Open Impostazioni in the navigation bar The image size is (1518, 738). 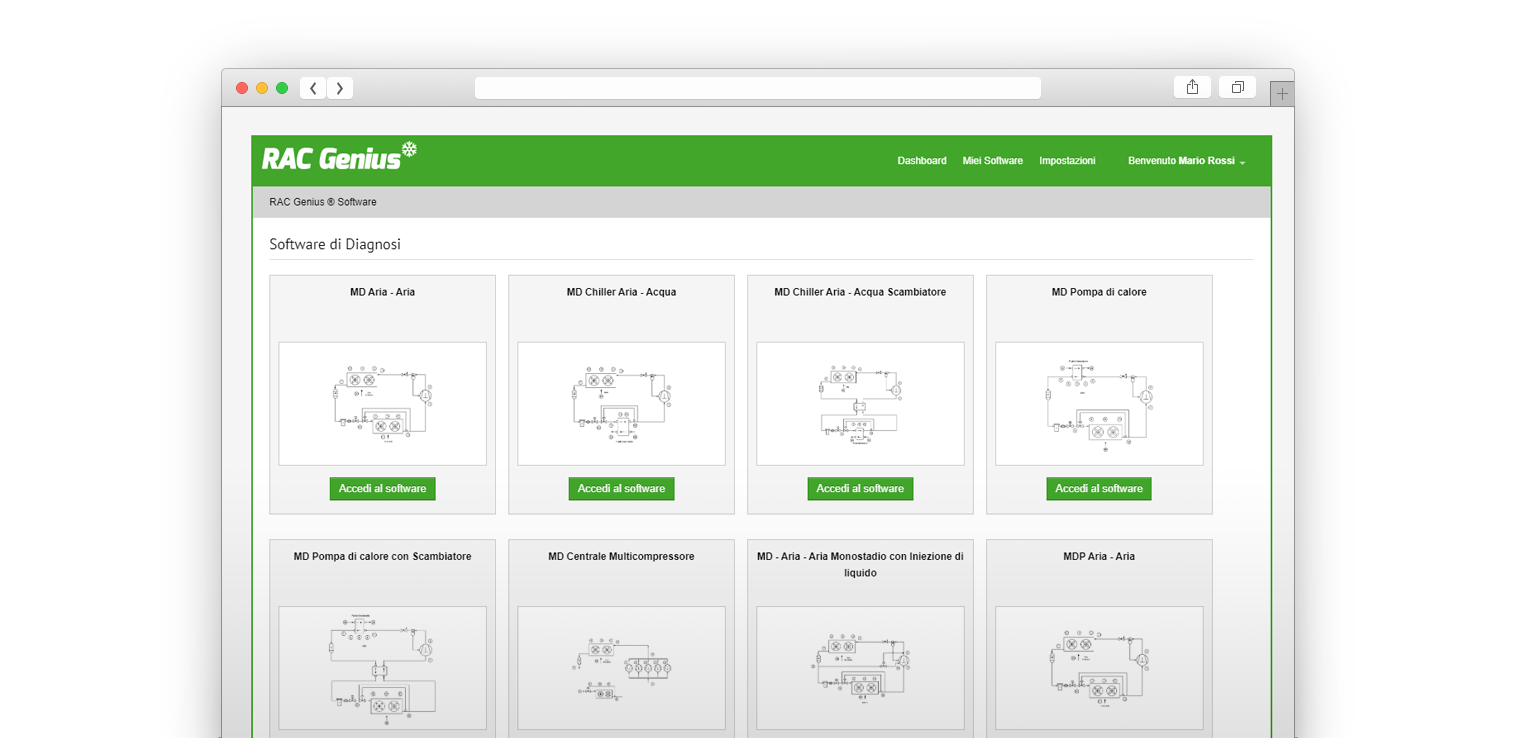(1067, 161)
